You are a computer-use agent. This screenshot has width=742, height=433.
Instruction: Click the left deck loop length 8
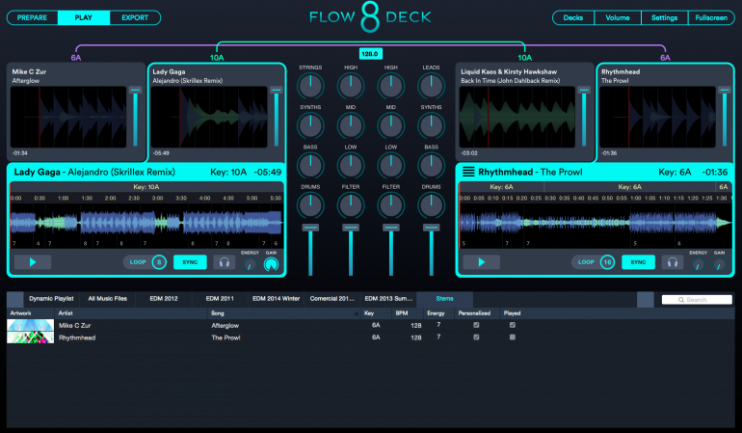click(159, 262)
